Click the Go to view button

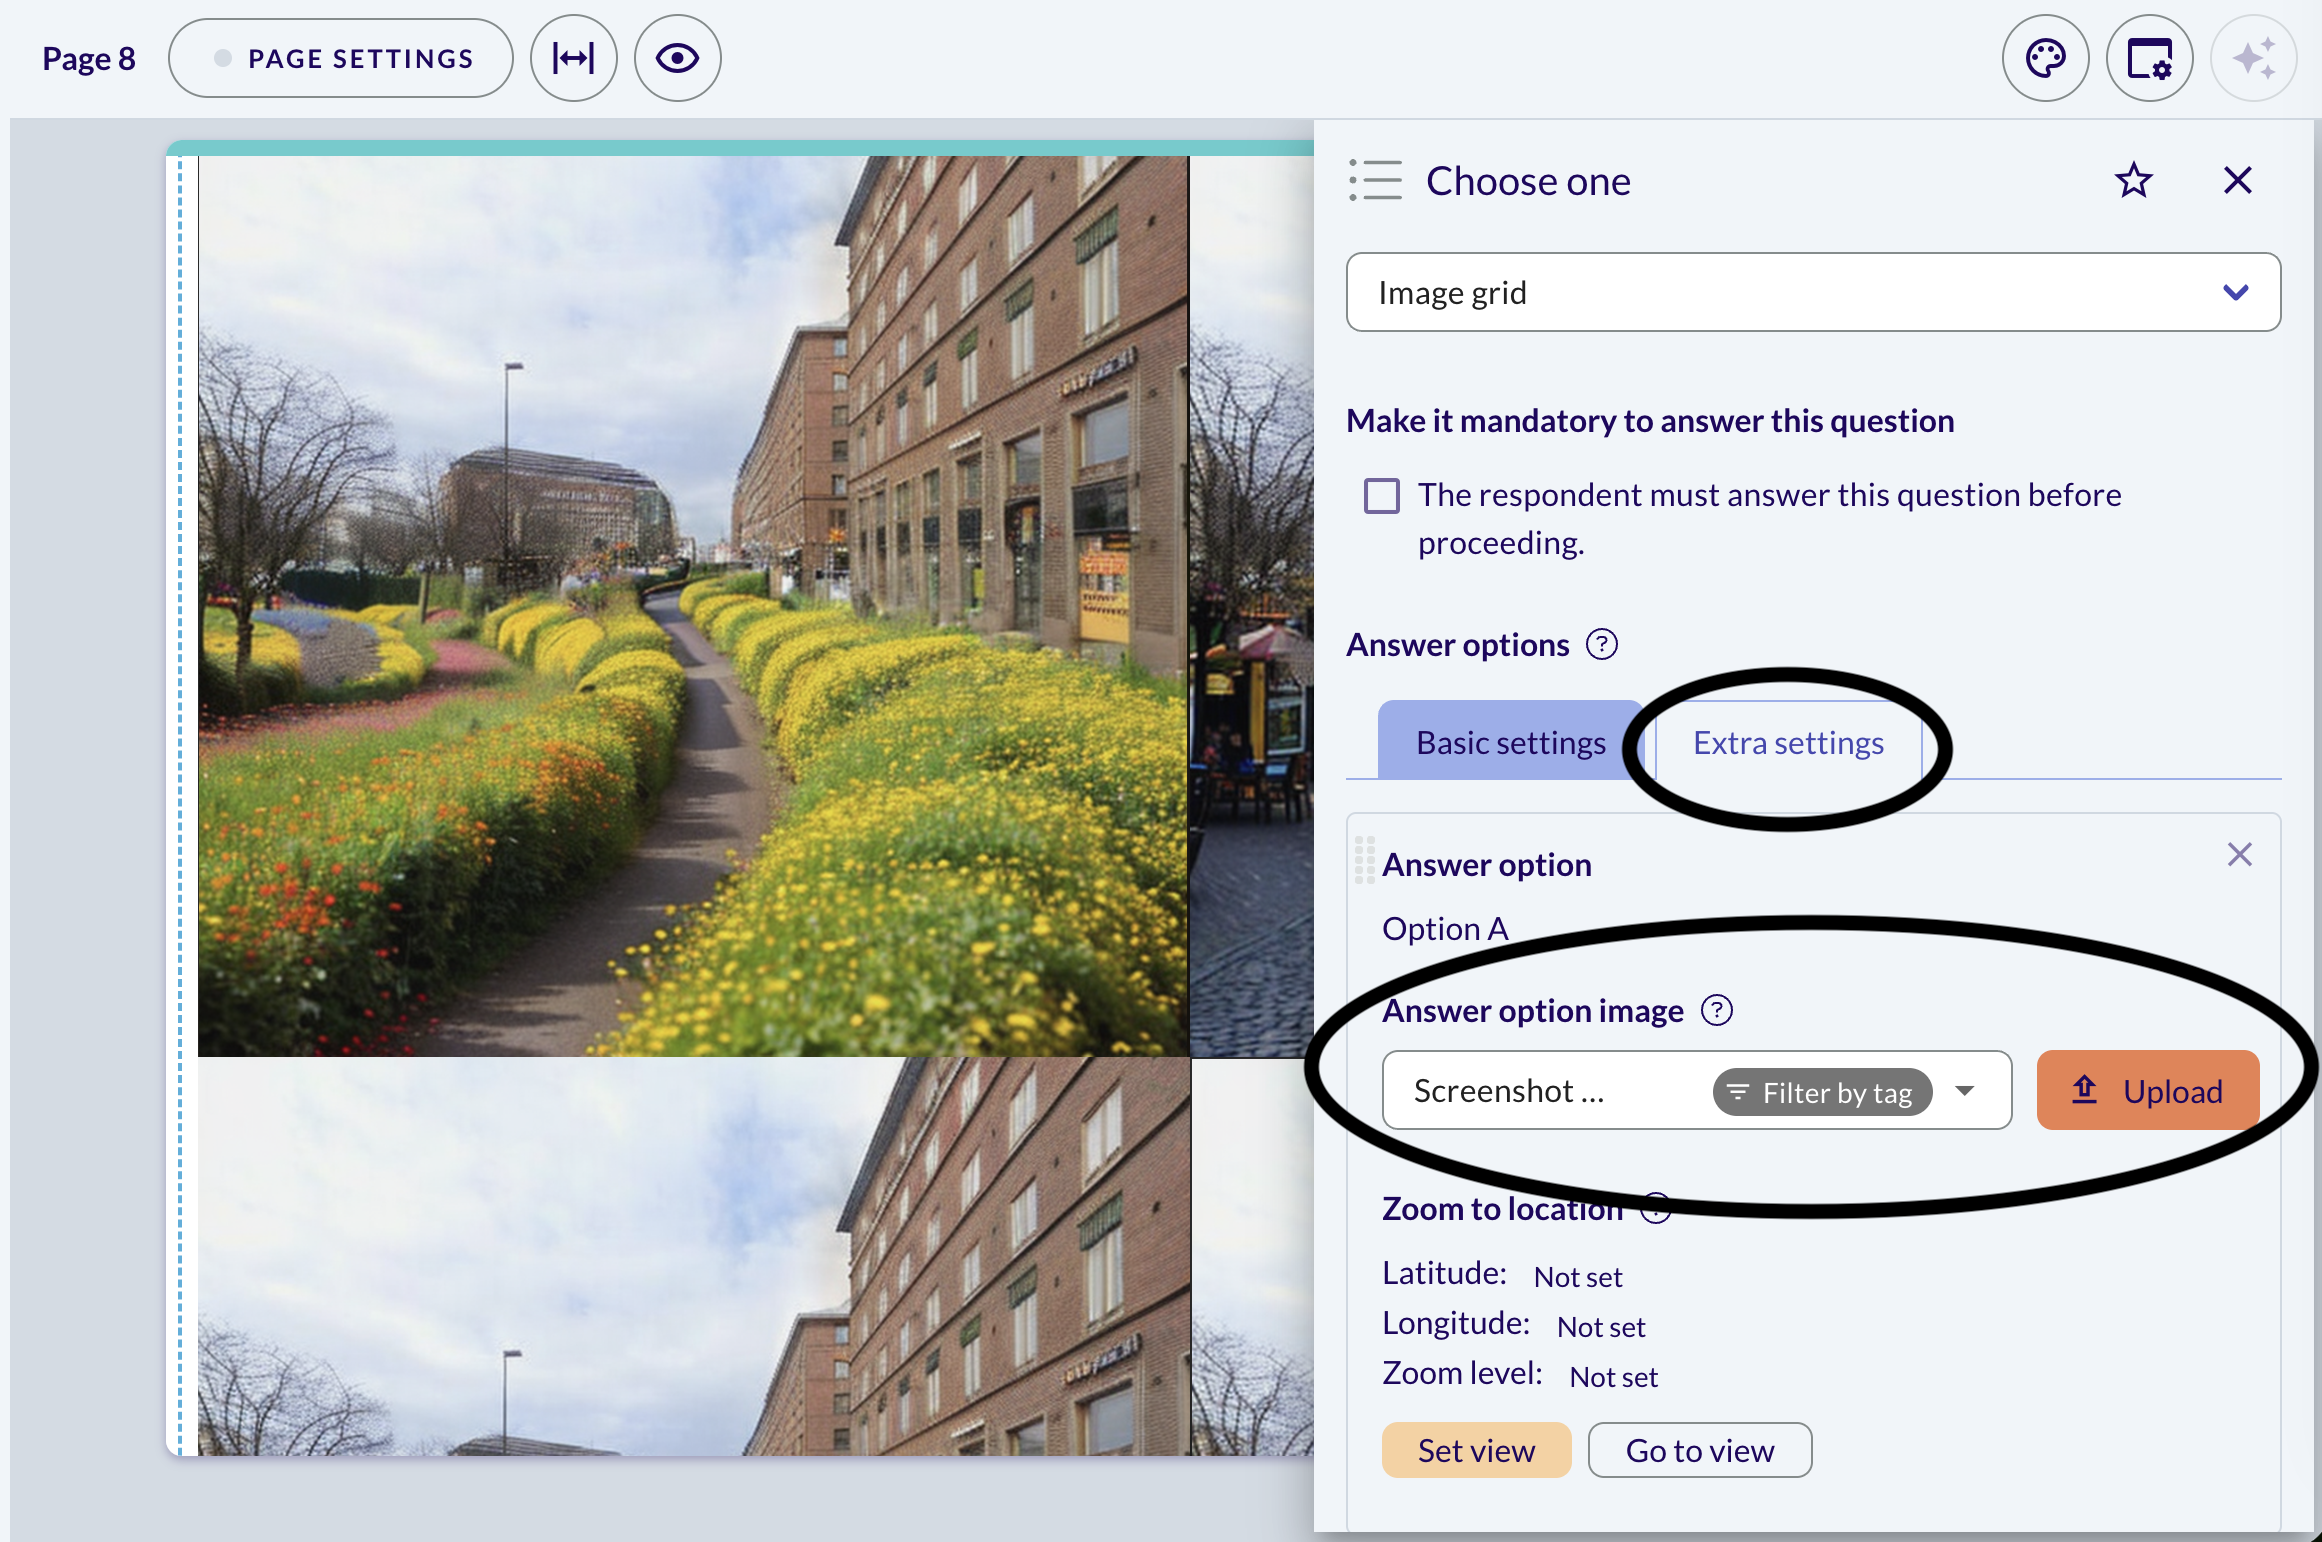tap(1699, 1450)
